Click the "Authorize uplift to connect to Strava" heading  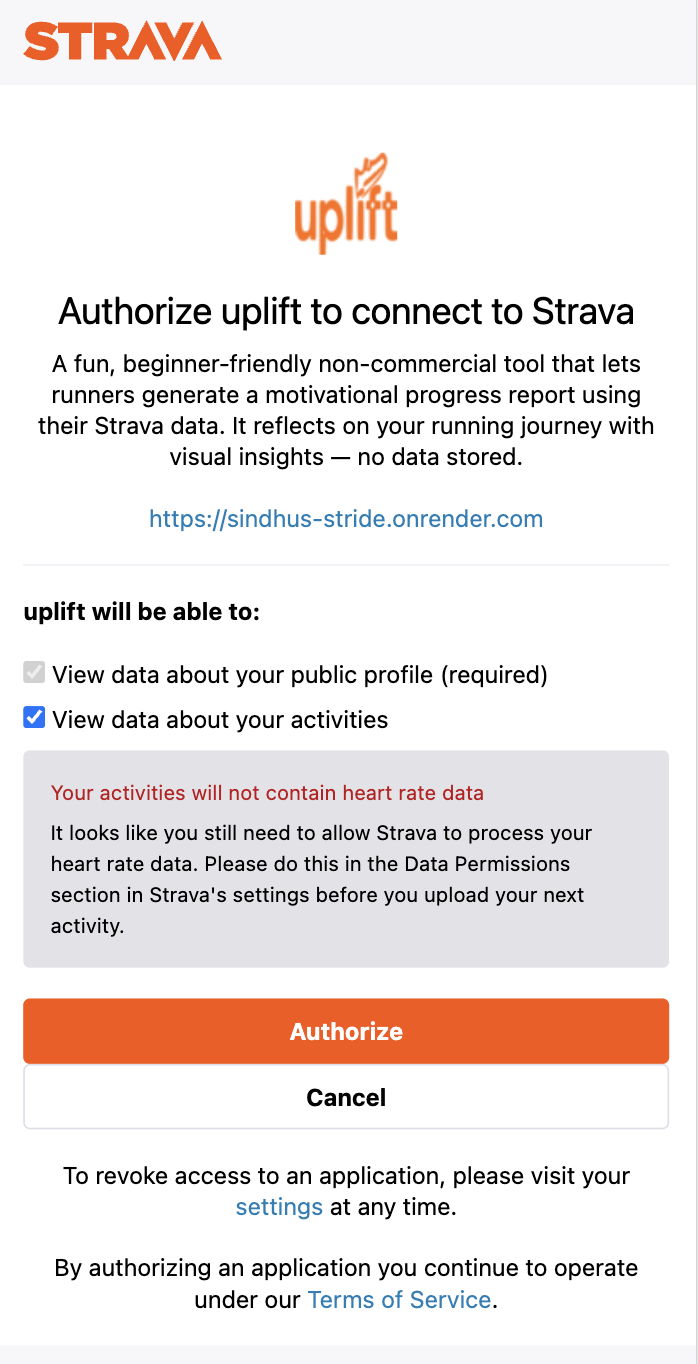[x=346, y=312]
